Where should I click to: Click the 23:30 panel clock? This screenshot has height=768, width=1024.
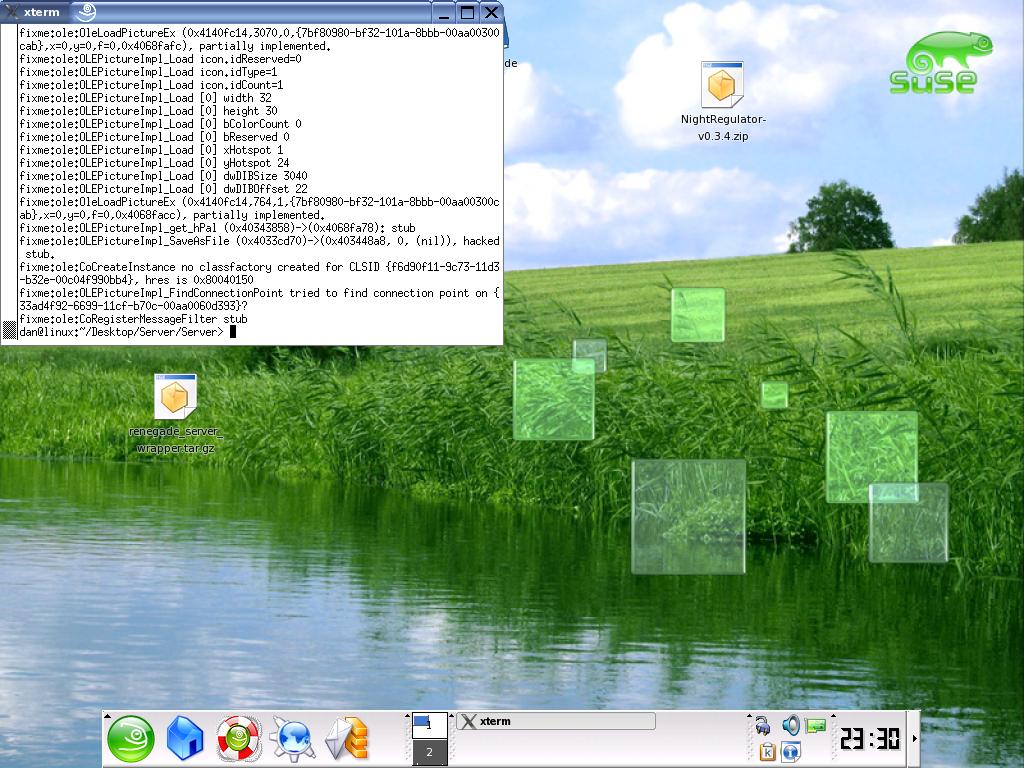point(869,739)
